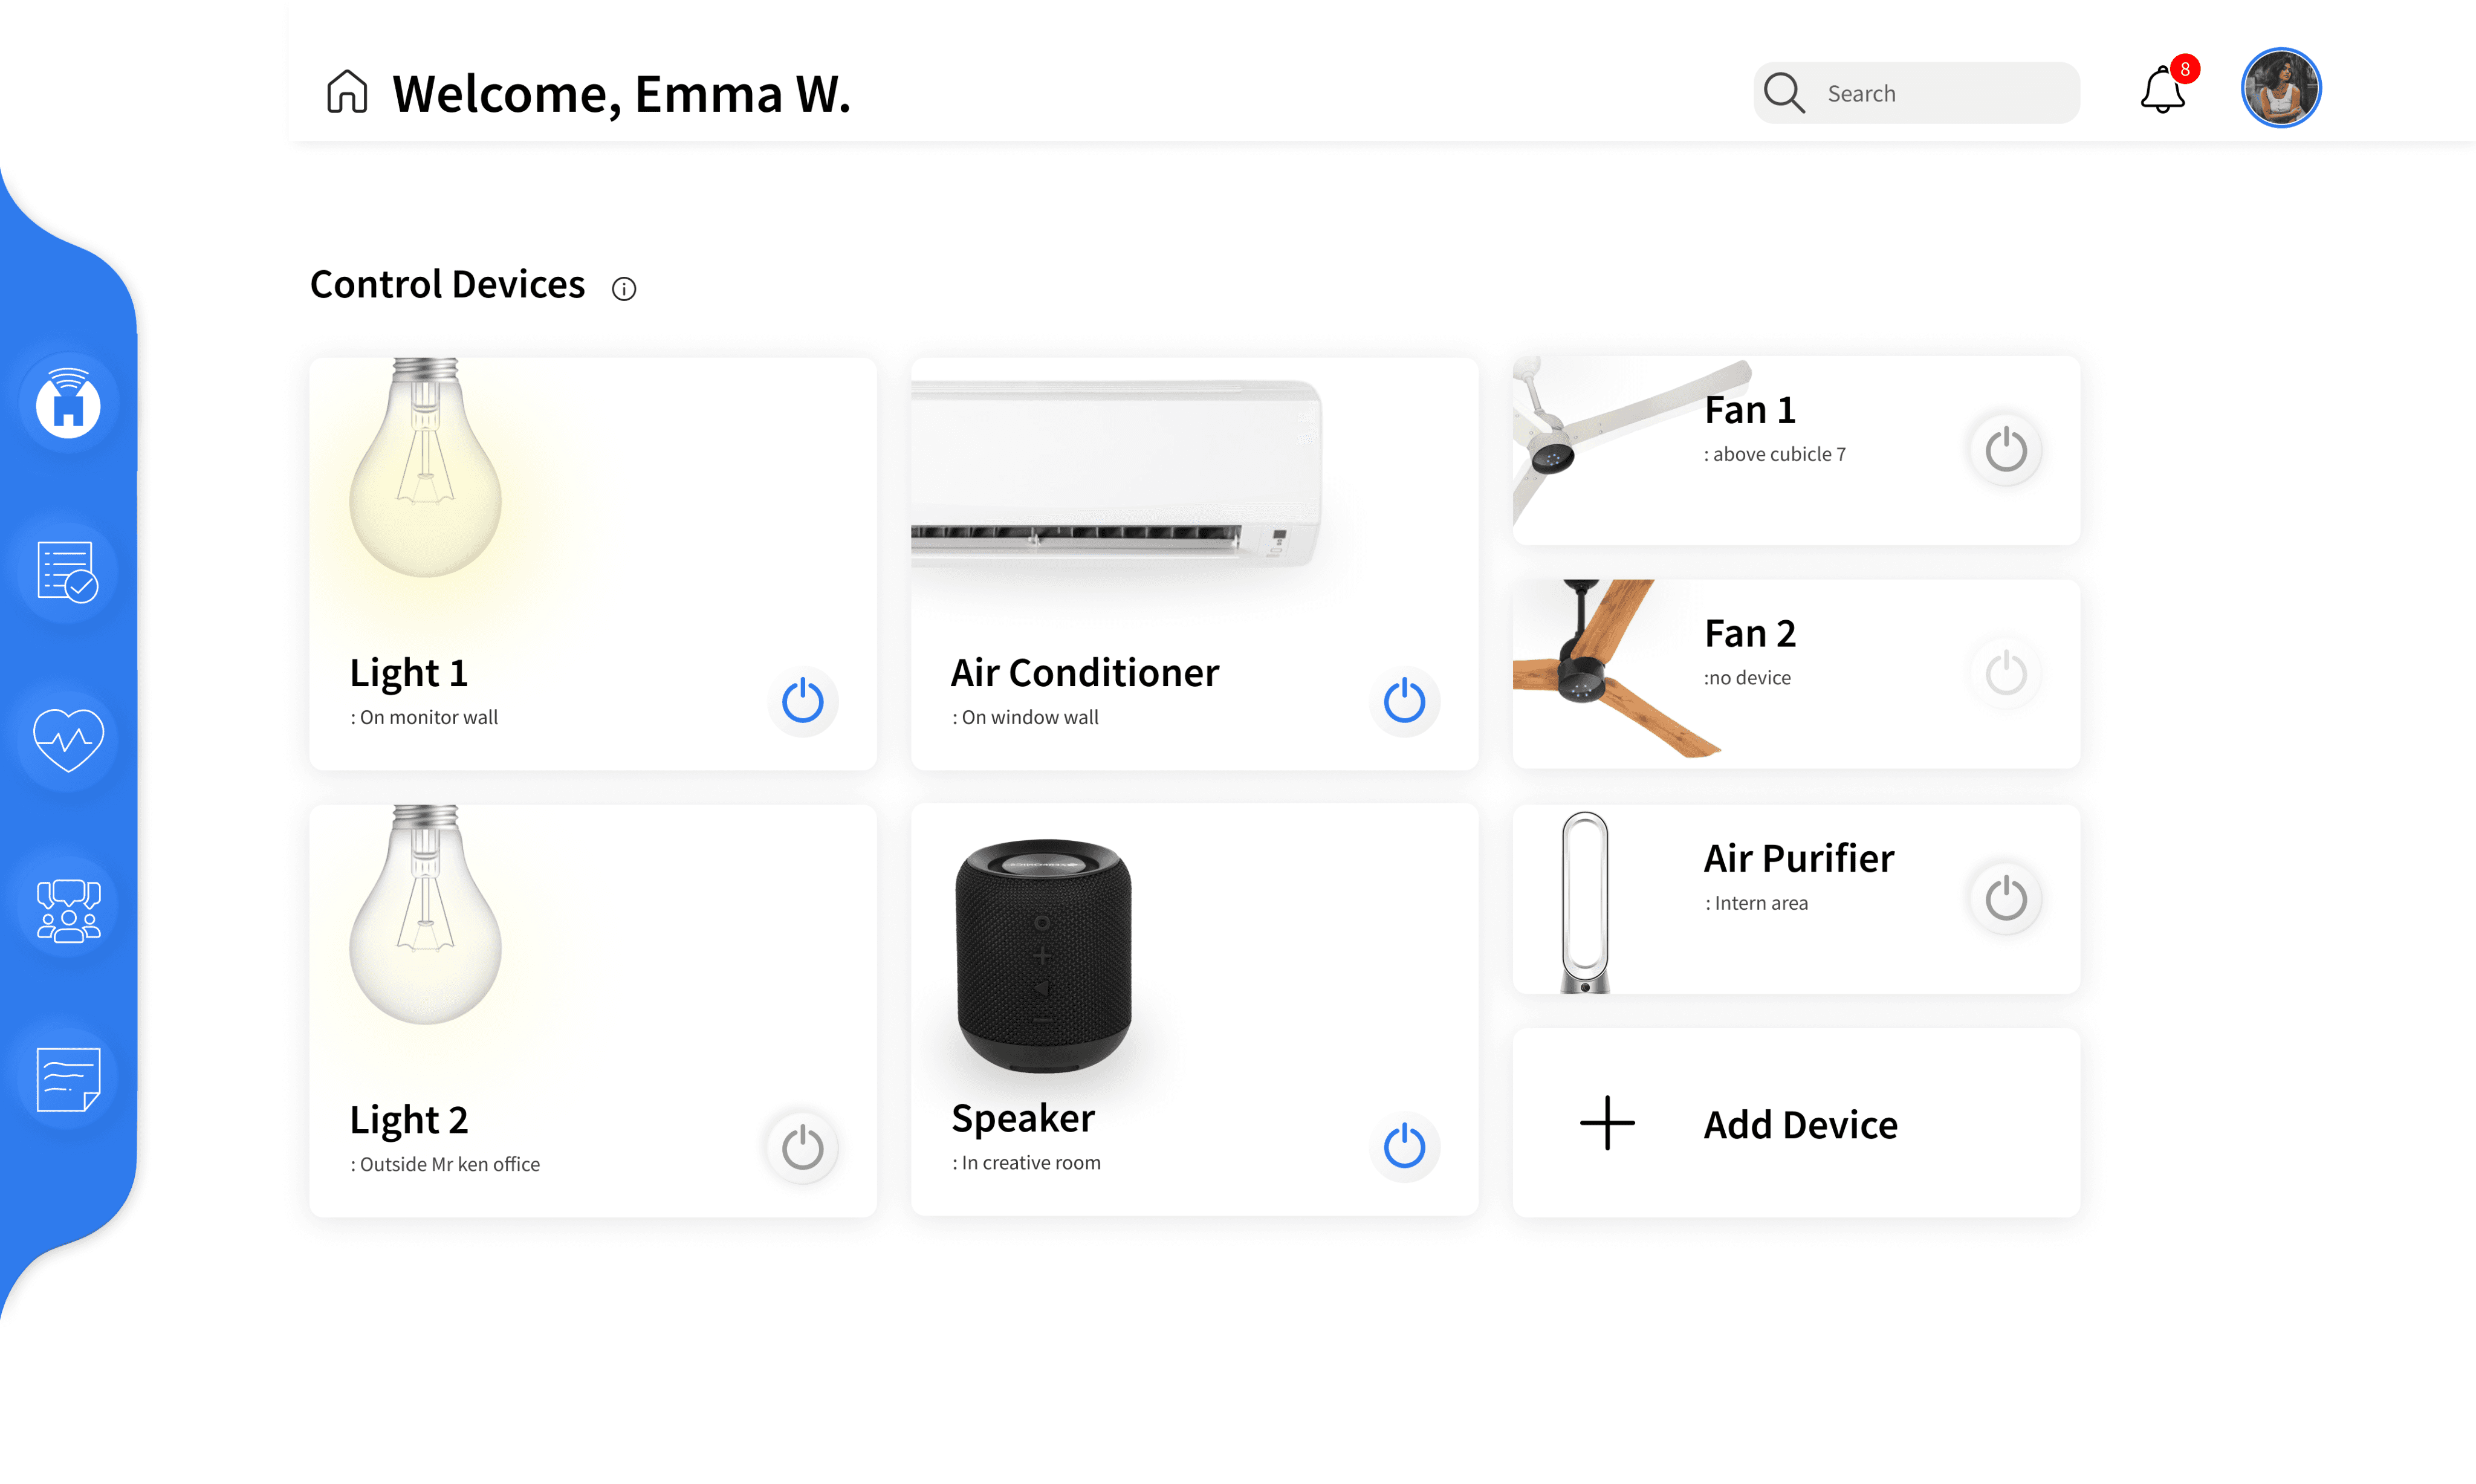Toggle Fan 2 power button
The image size is (2476, 1484).
click(x=2005, y=673)
